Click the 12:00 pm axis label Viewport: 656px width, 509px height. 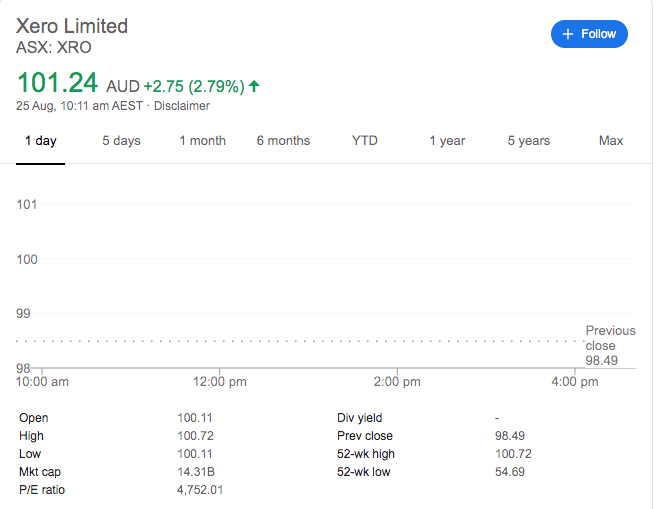tap(220, 381)
